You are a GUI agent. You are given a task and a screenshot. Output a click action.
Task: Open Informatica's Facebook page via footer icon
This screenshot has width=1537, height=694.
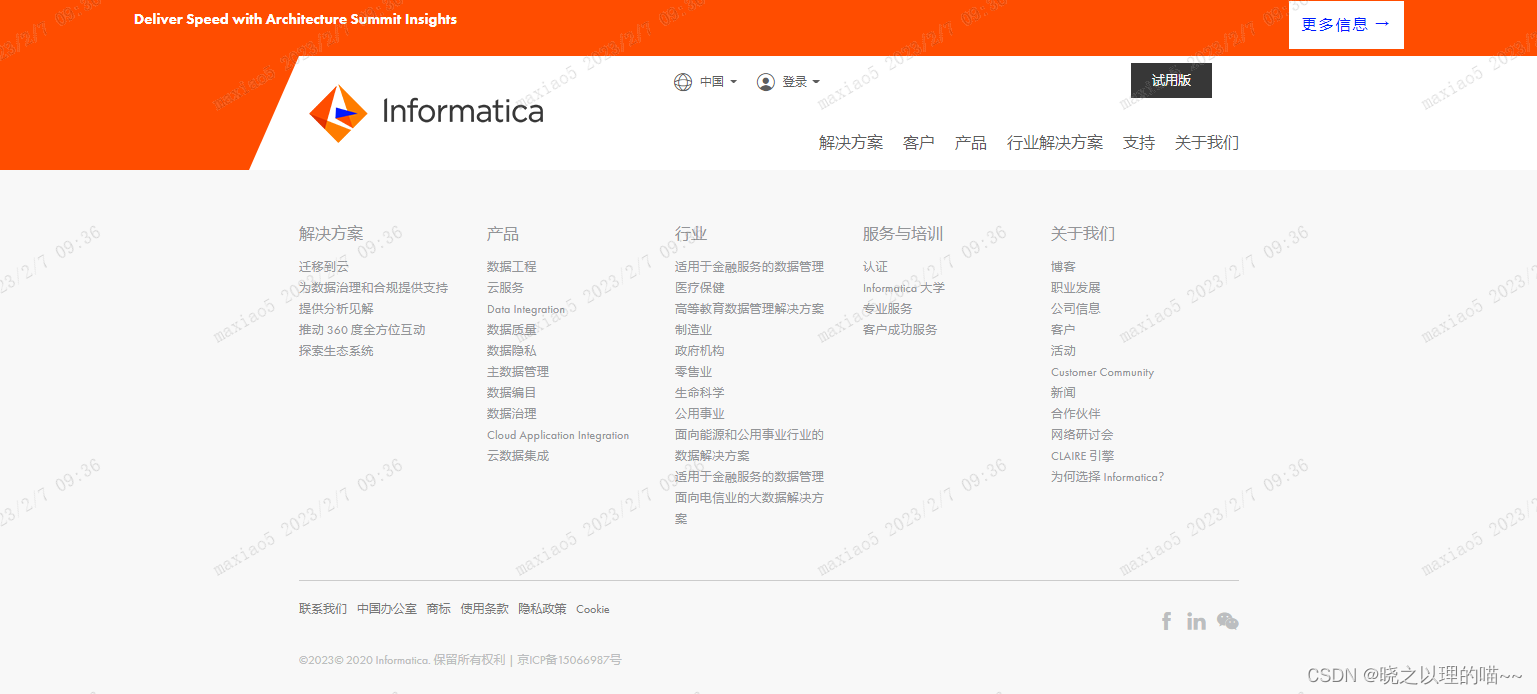(x=1166, y=621)
